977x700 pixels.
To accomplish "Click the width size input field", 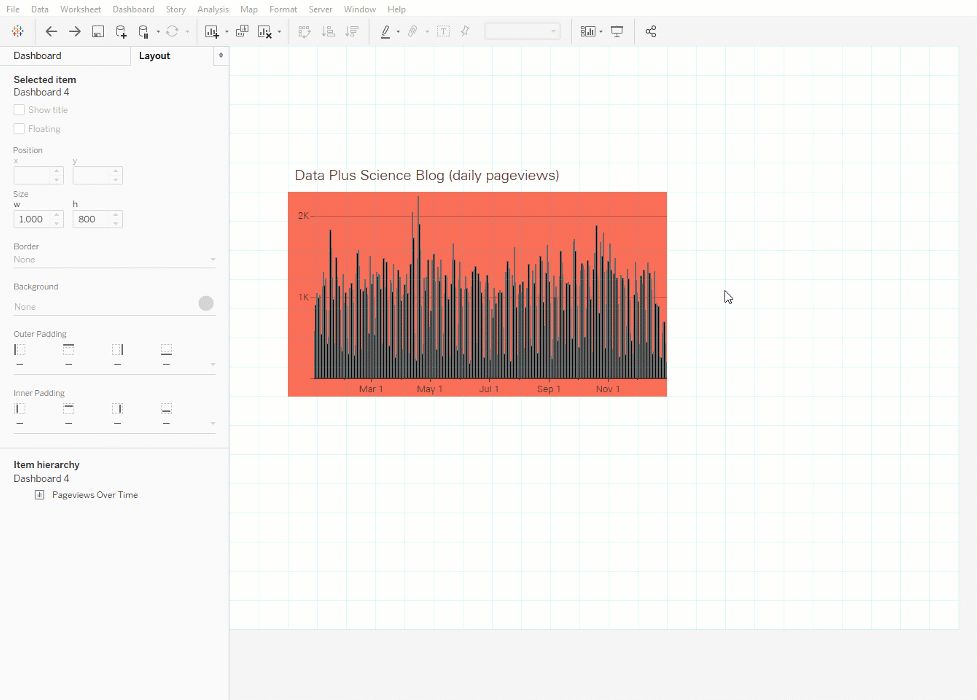I will coord(38,219).
